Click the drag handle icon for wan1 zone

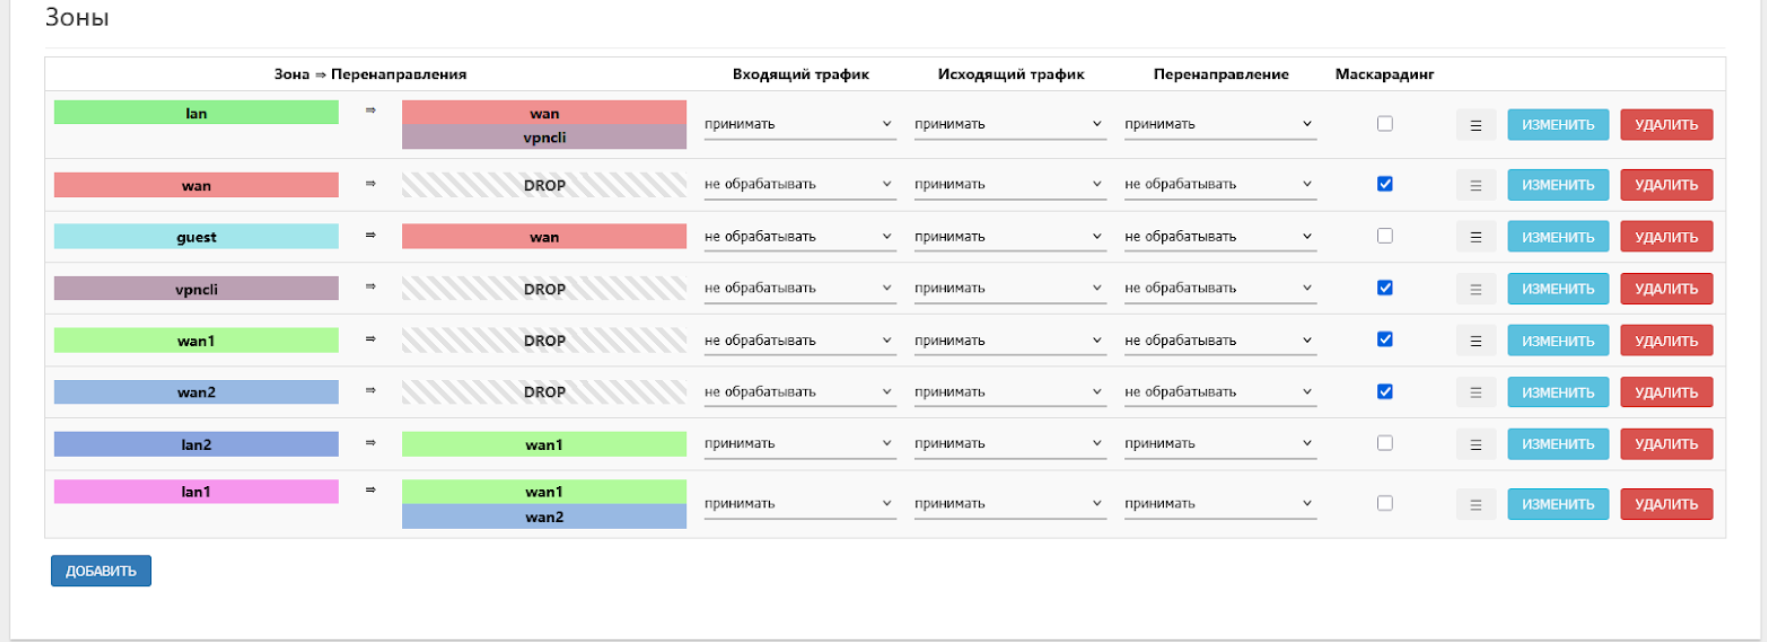coord(1475,341)
